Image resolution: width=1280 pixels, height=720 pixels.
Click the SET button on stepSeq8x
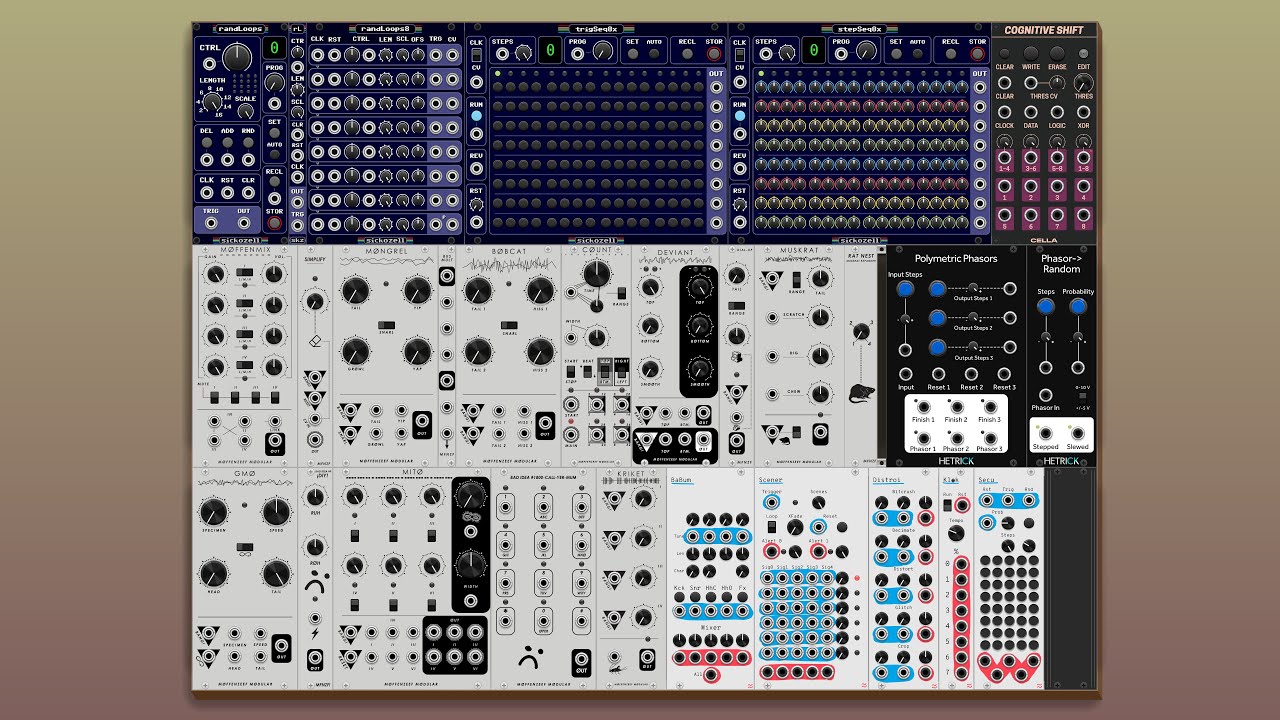tap(896, 54)
